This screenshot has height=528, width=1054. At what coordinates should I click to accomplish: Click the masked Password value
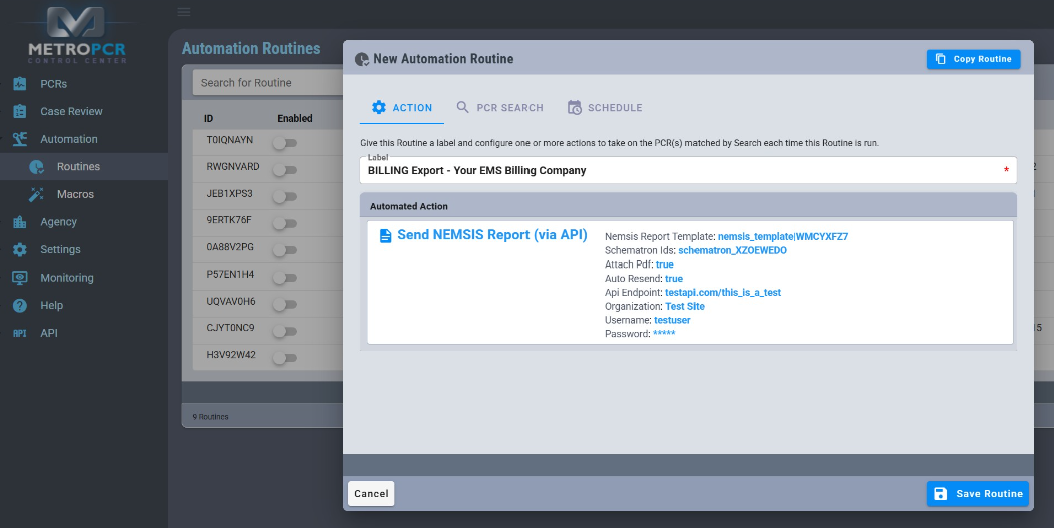coord(664,334)
